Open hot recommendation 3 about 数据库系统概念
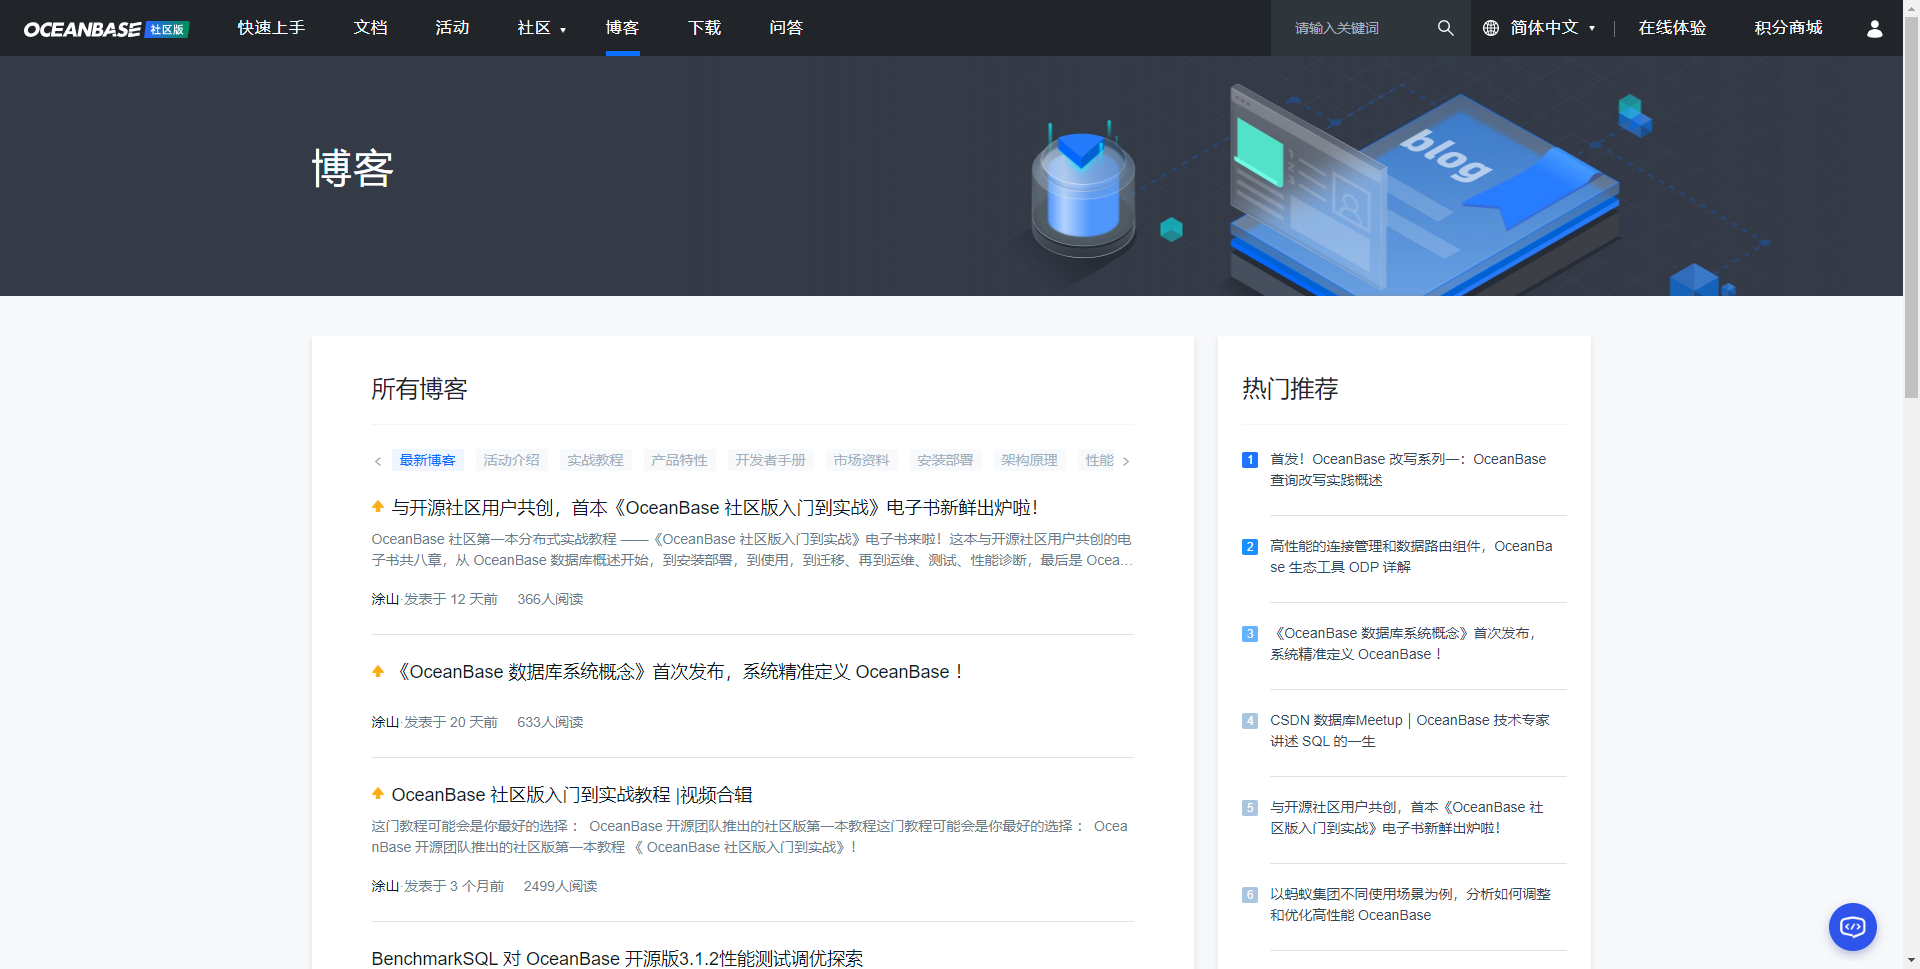Viewport: 1920px width, 969px height. pos(1403,644)
